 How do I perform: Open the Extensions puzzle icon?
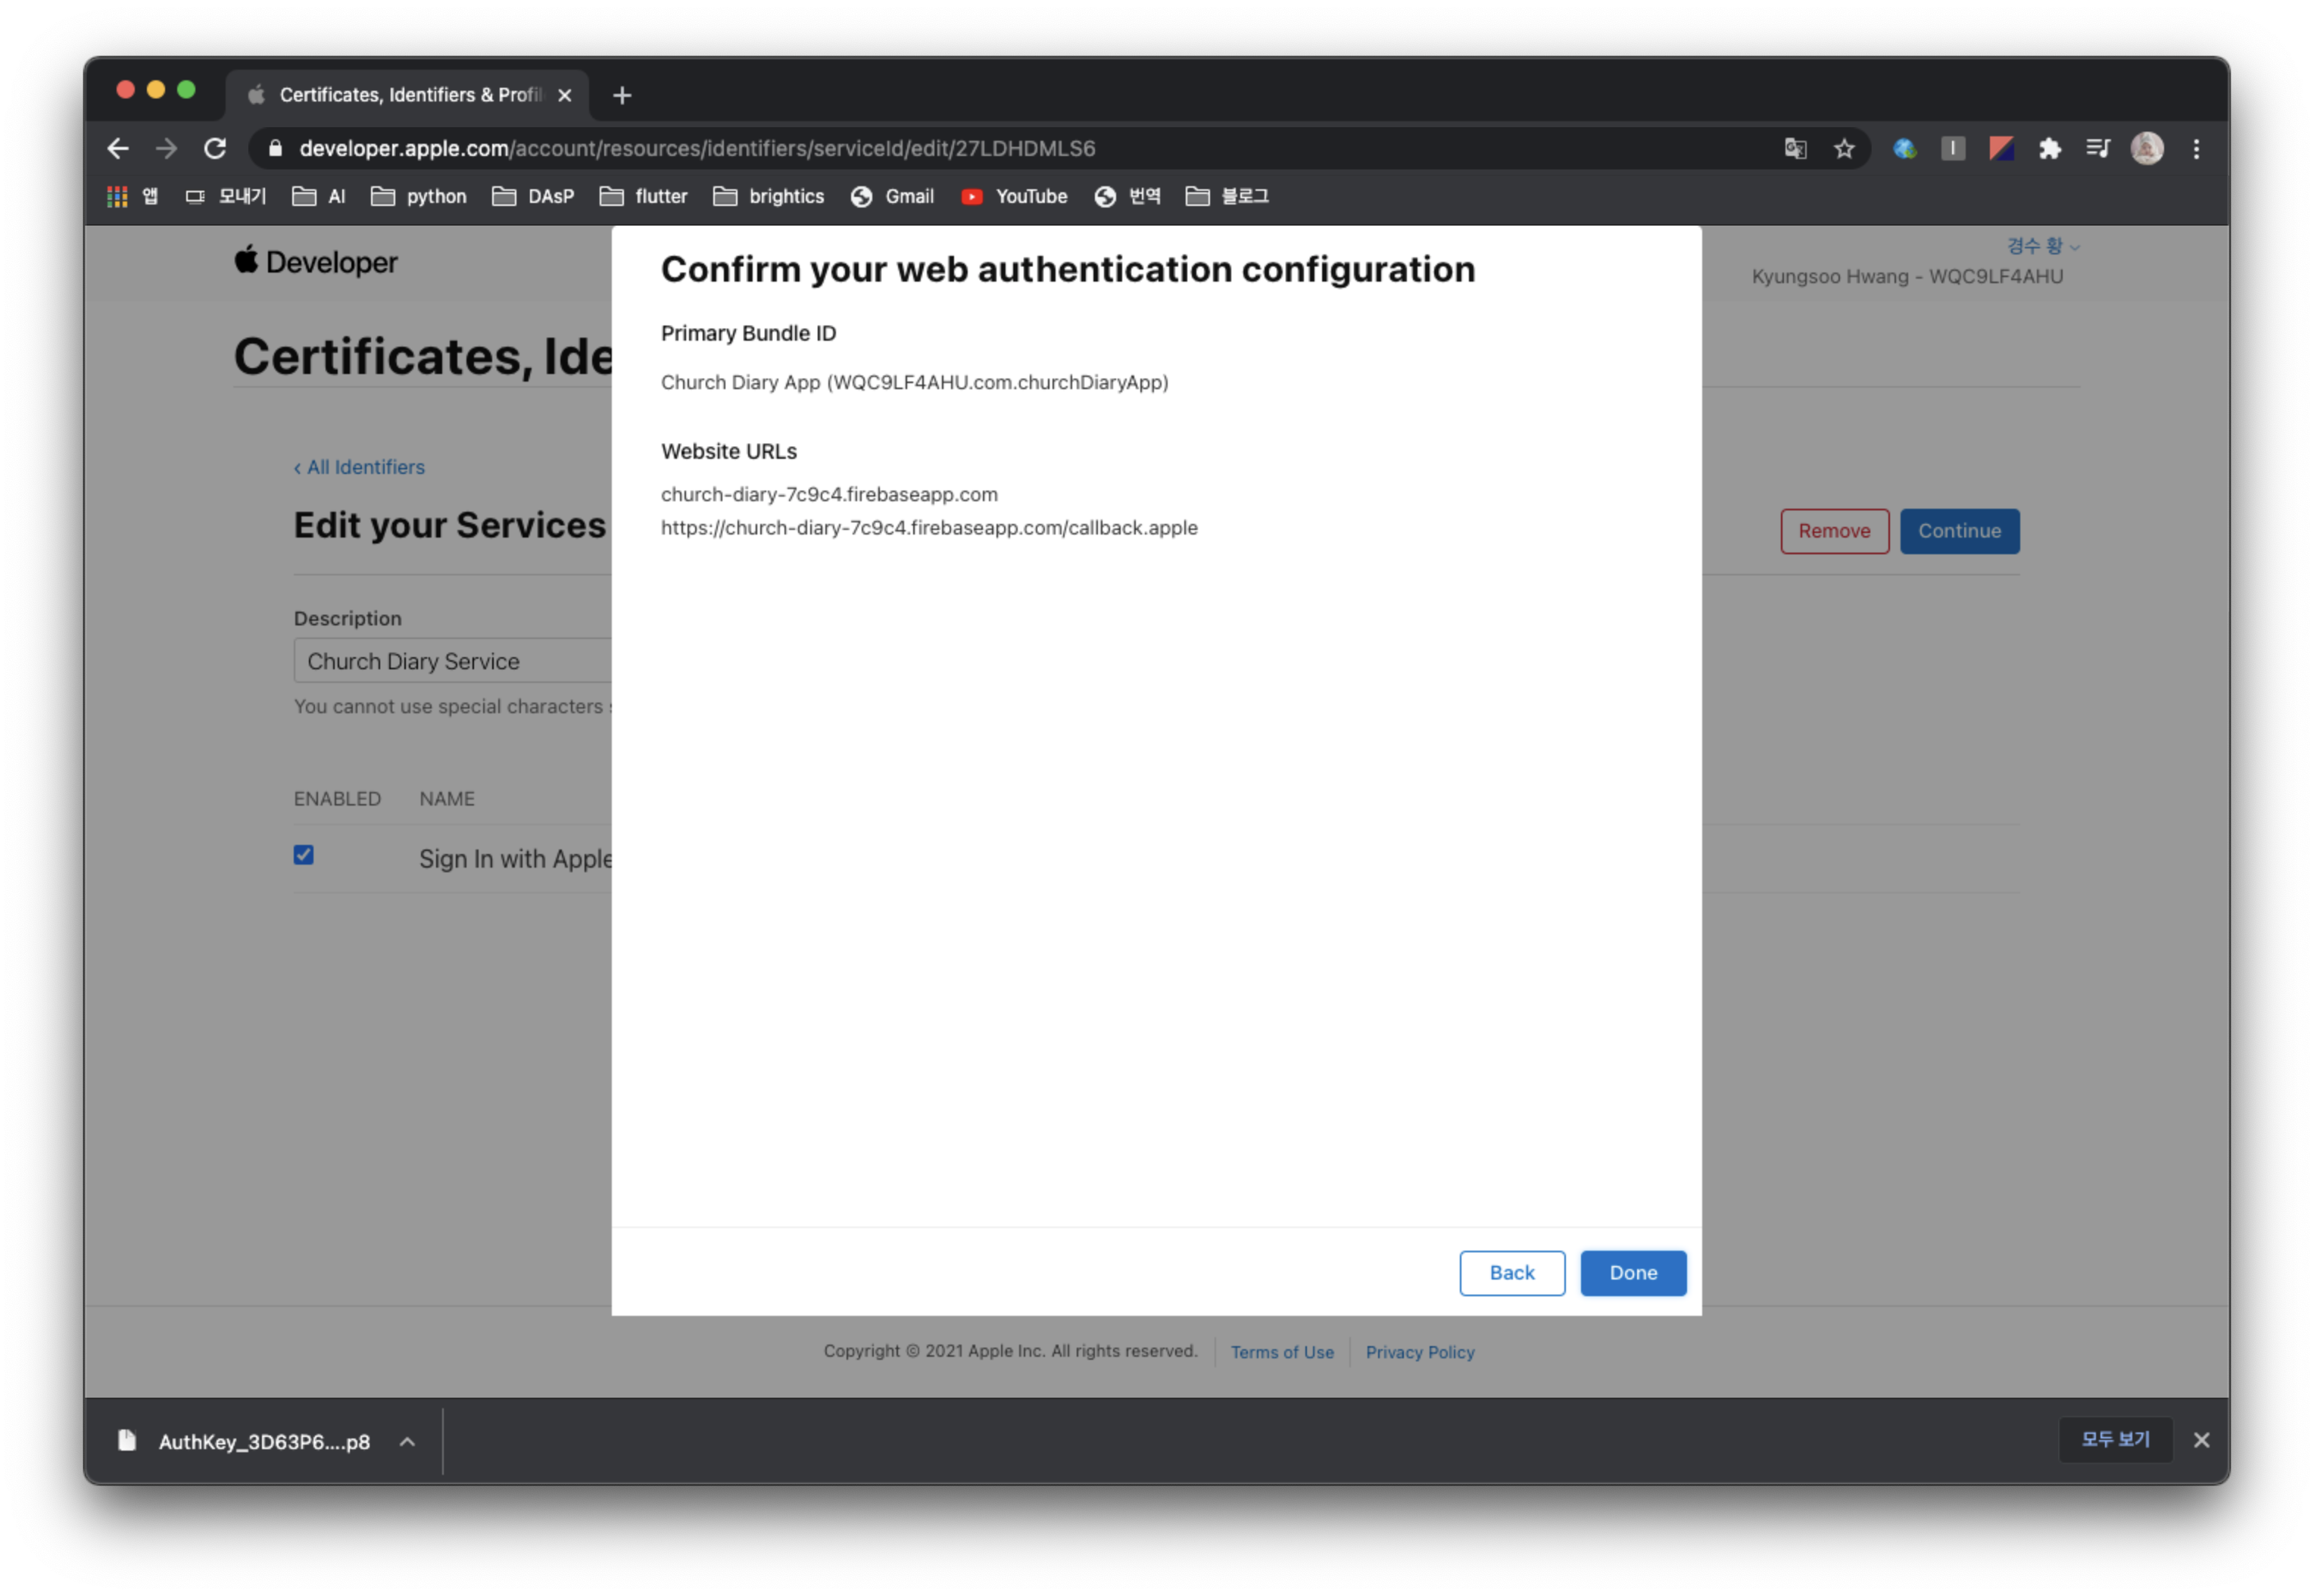click(2049, 149)
